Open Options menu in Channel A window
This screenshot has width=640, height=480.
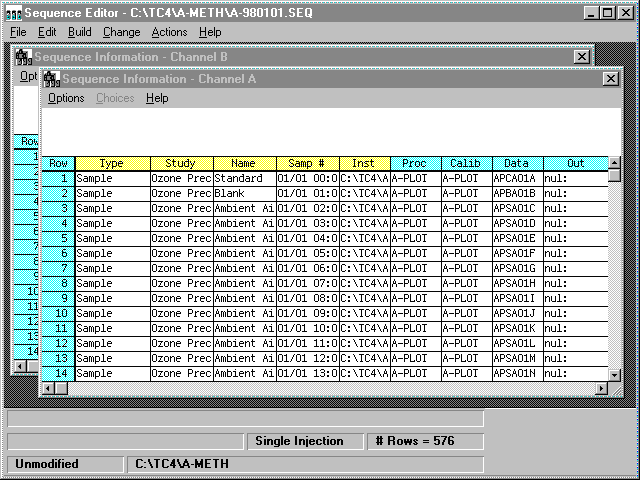[x=66, y=98]
